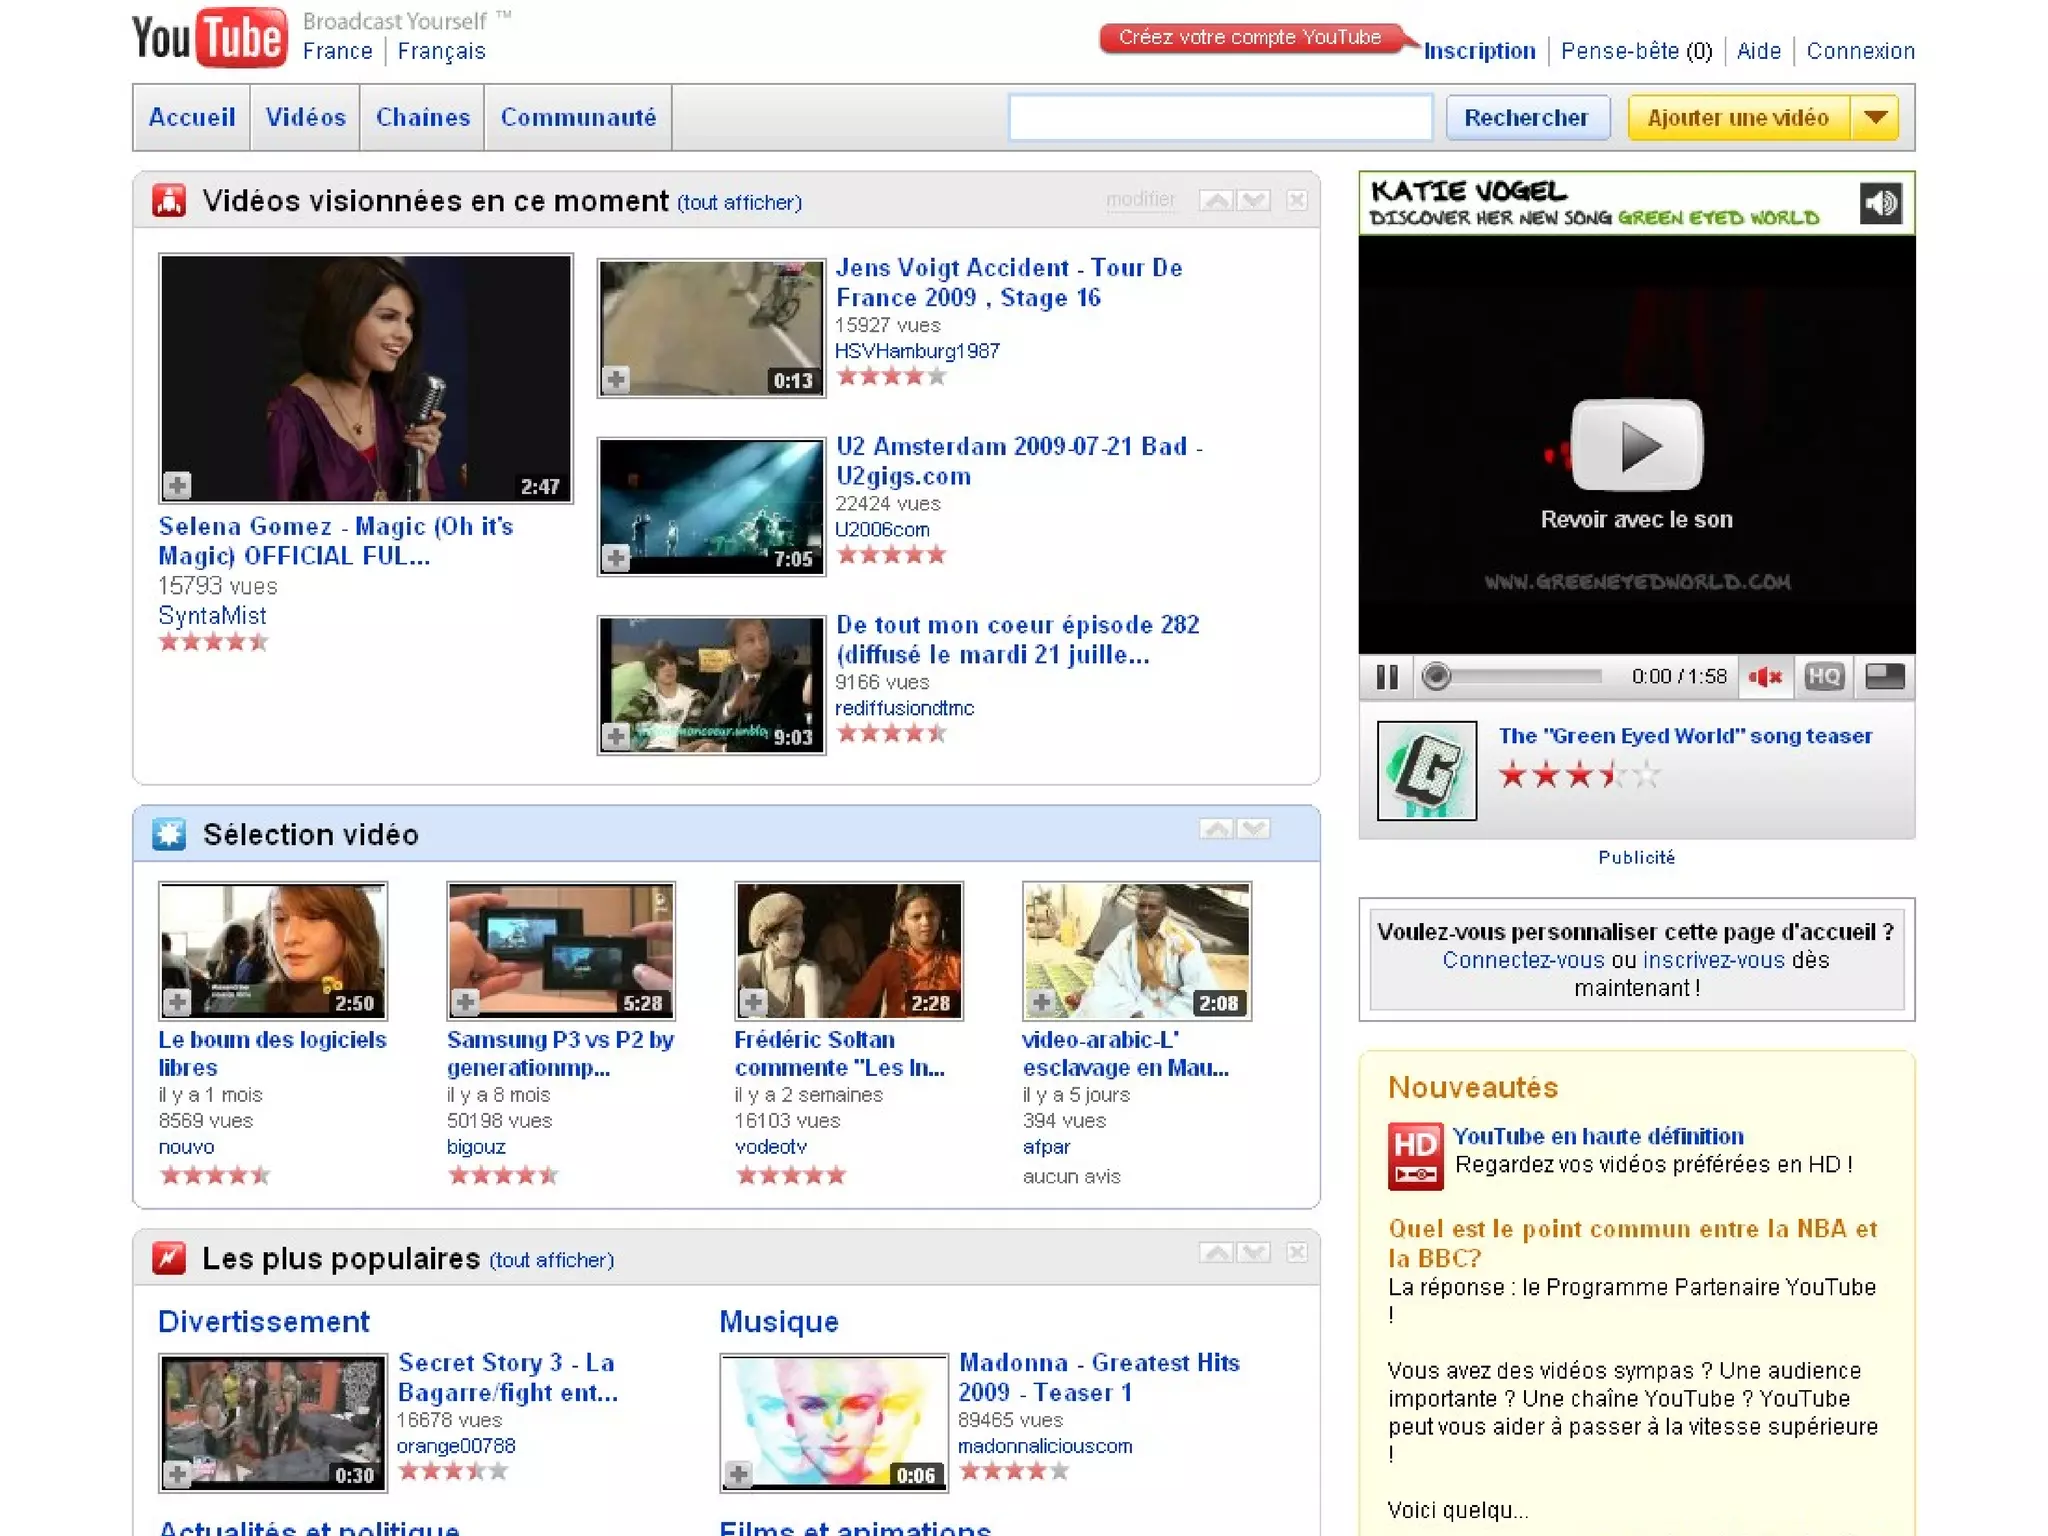Open Ajouter une vidéo dropdown arrow

coord(1875,118)
